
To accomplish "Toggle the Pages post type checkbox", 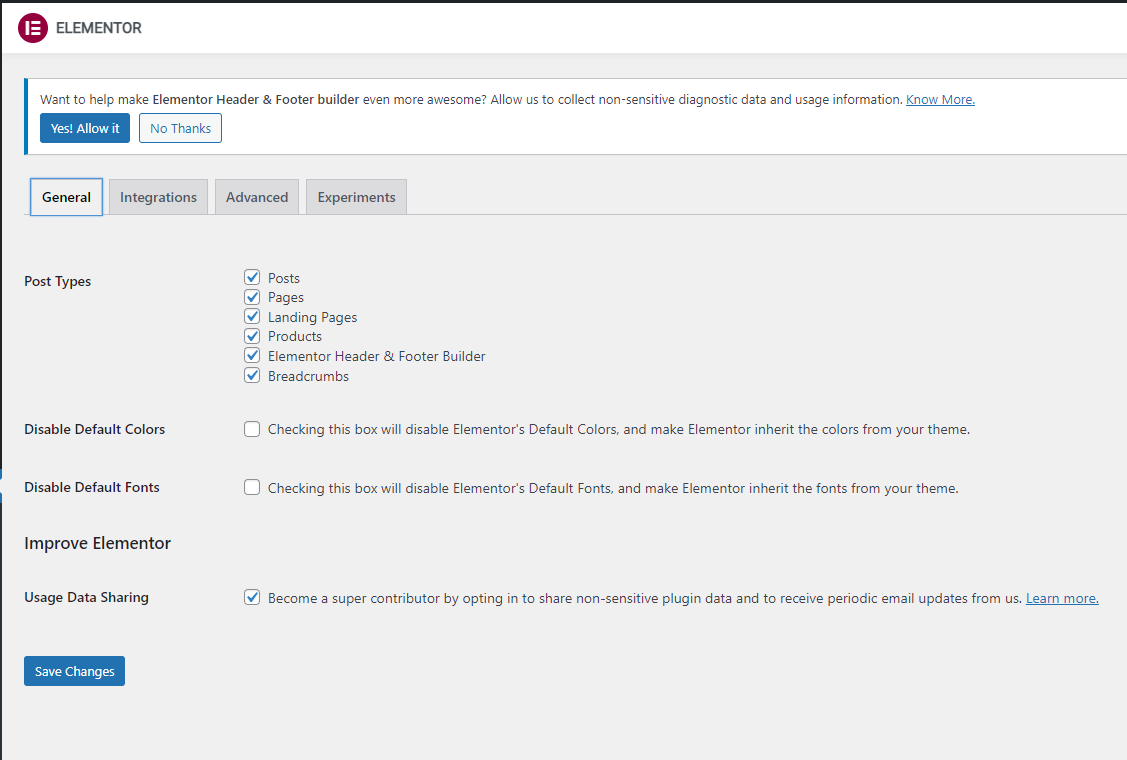I will 252,297.
